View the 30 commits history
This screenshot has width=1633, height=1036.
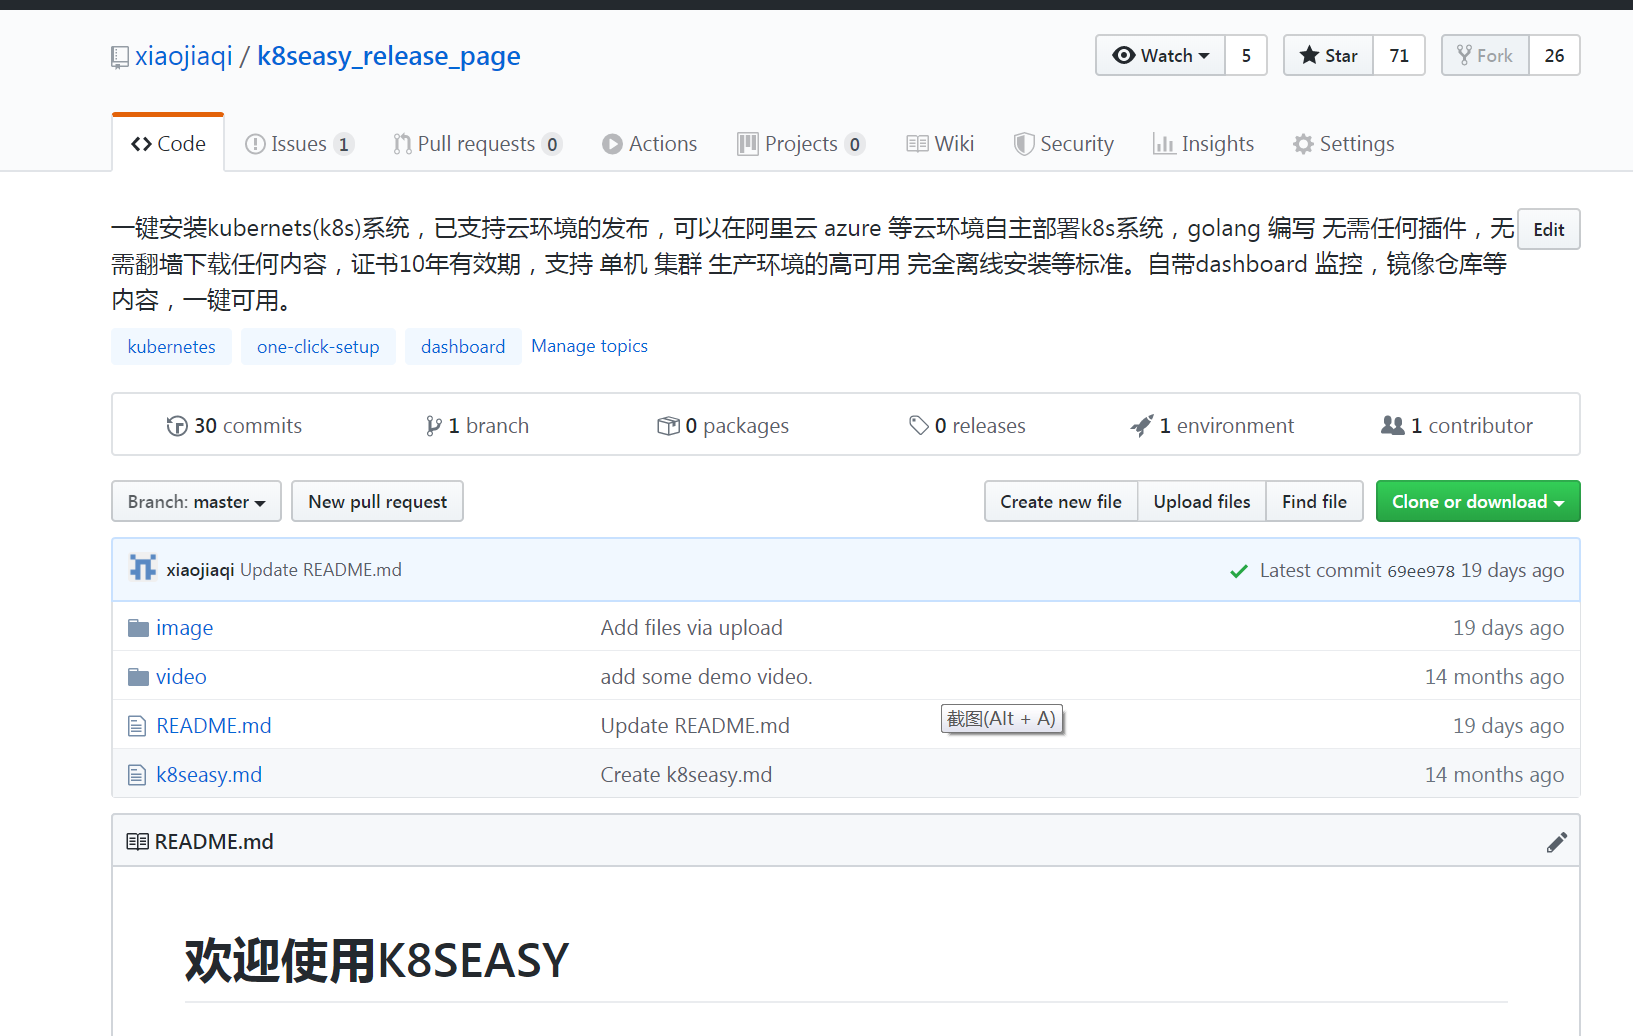234,425
